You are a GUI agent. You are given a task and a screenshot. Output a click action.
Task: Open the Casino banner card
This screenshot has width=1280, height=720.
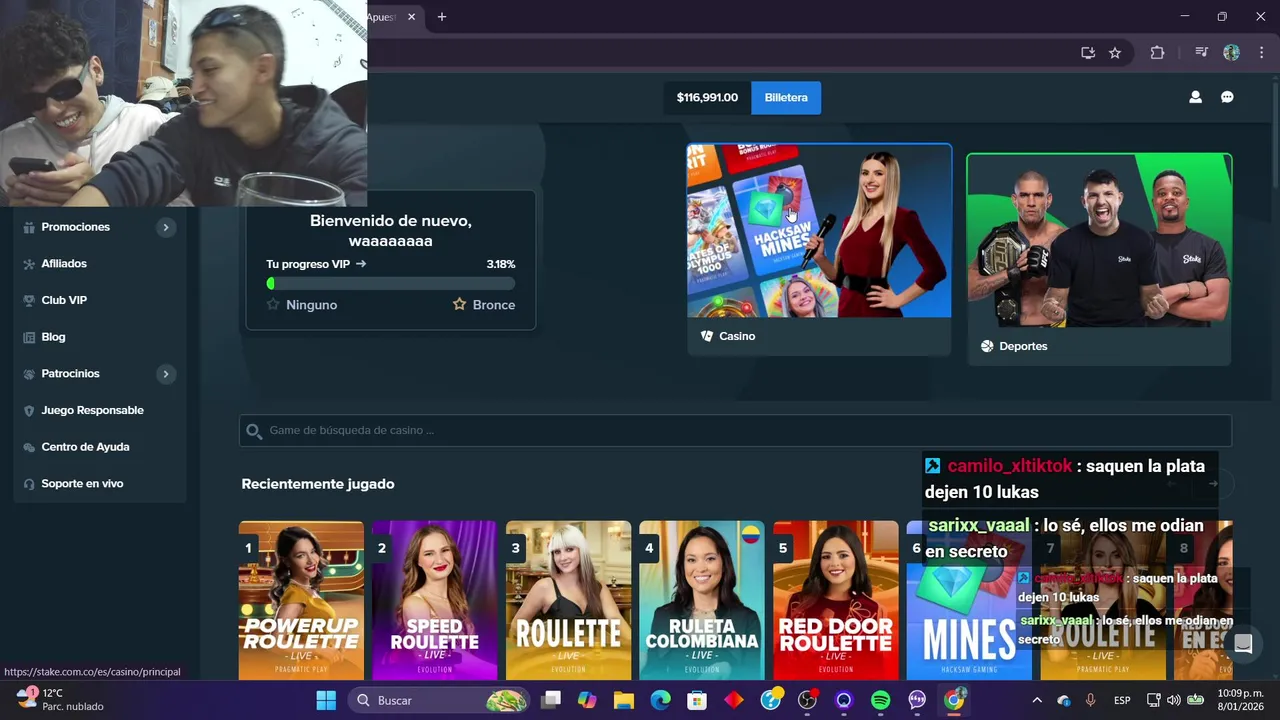point(819,249)
